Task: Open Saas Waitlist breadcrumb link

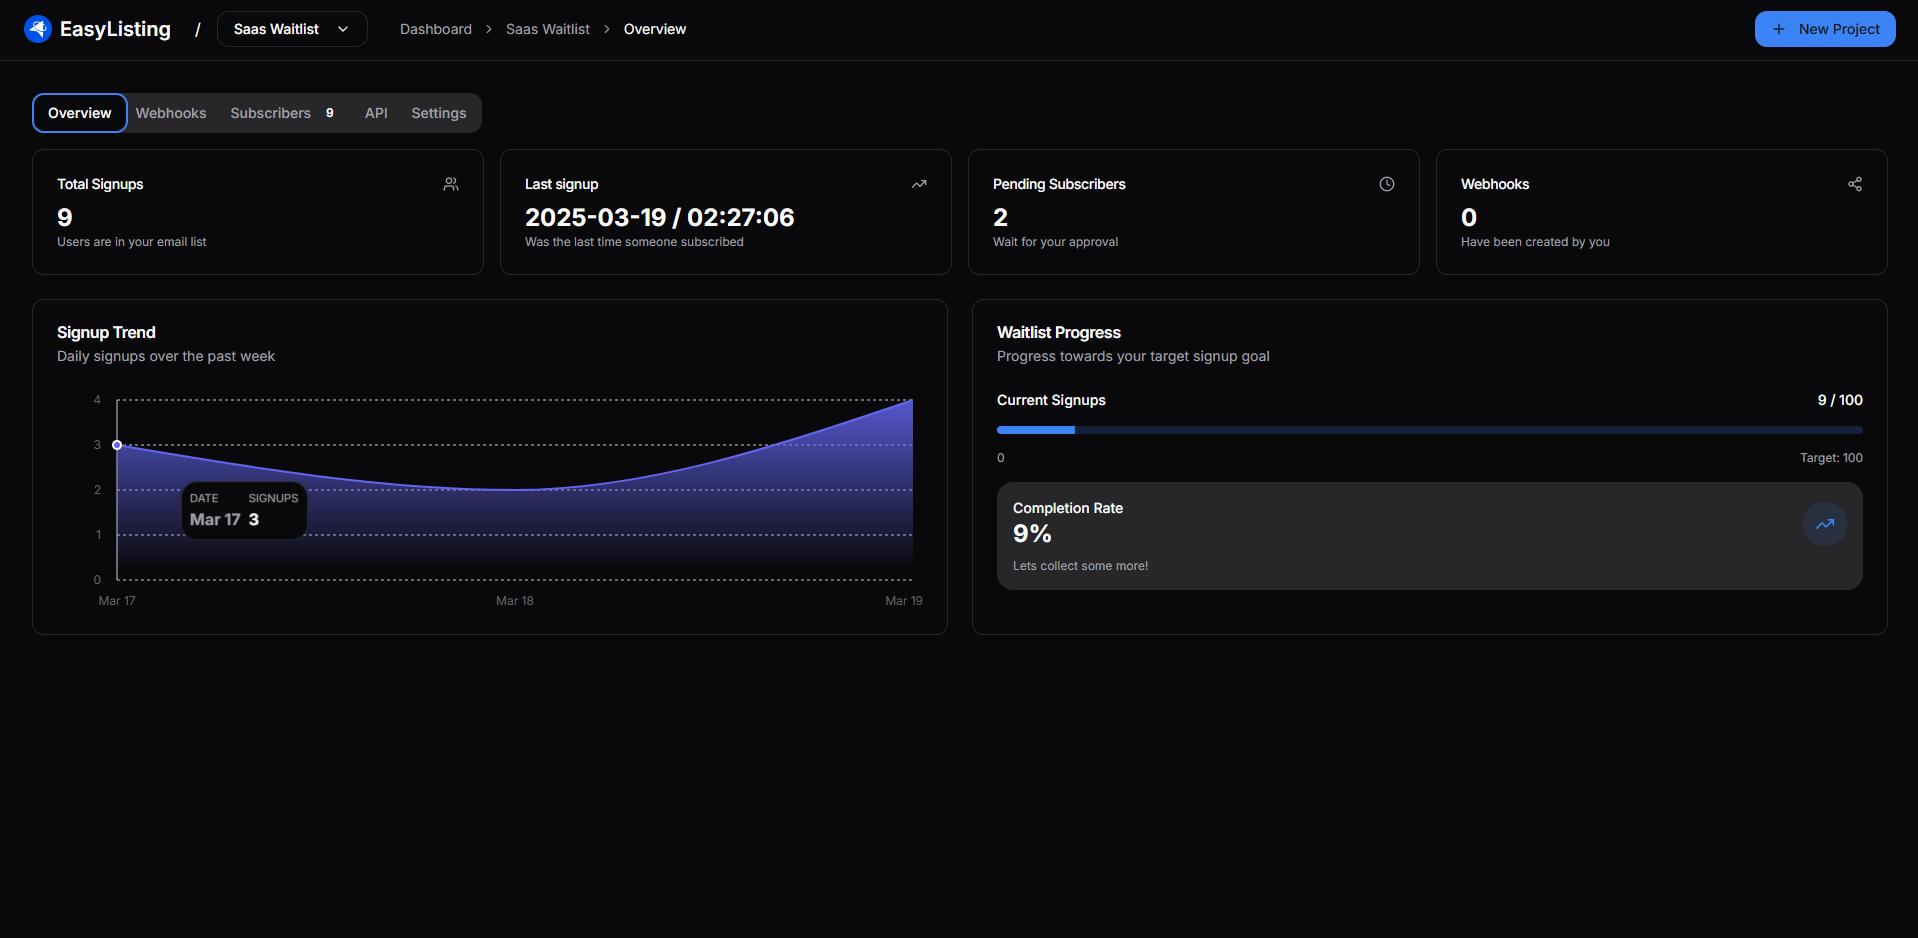Action: (548, 29)
